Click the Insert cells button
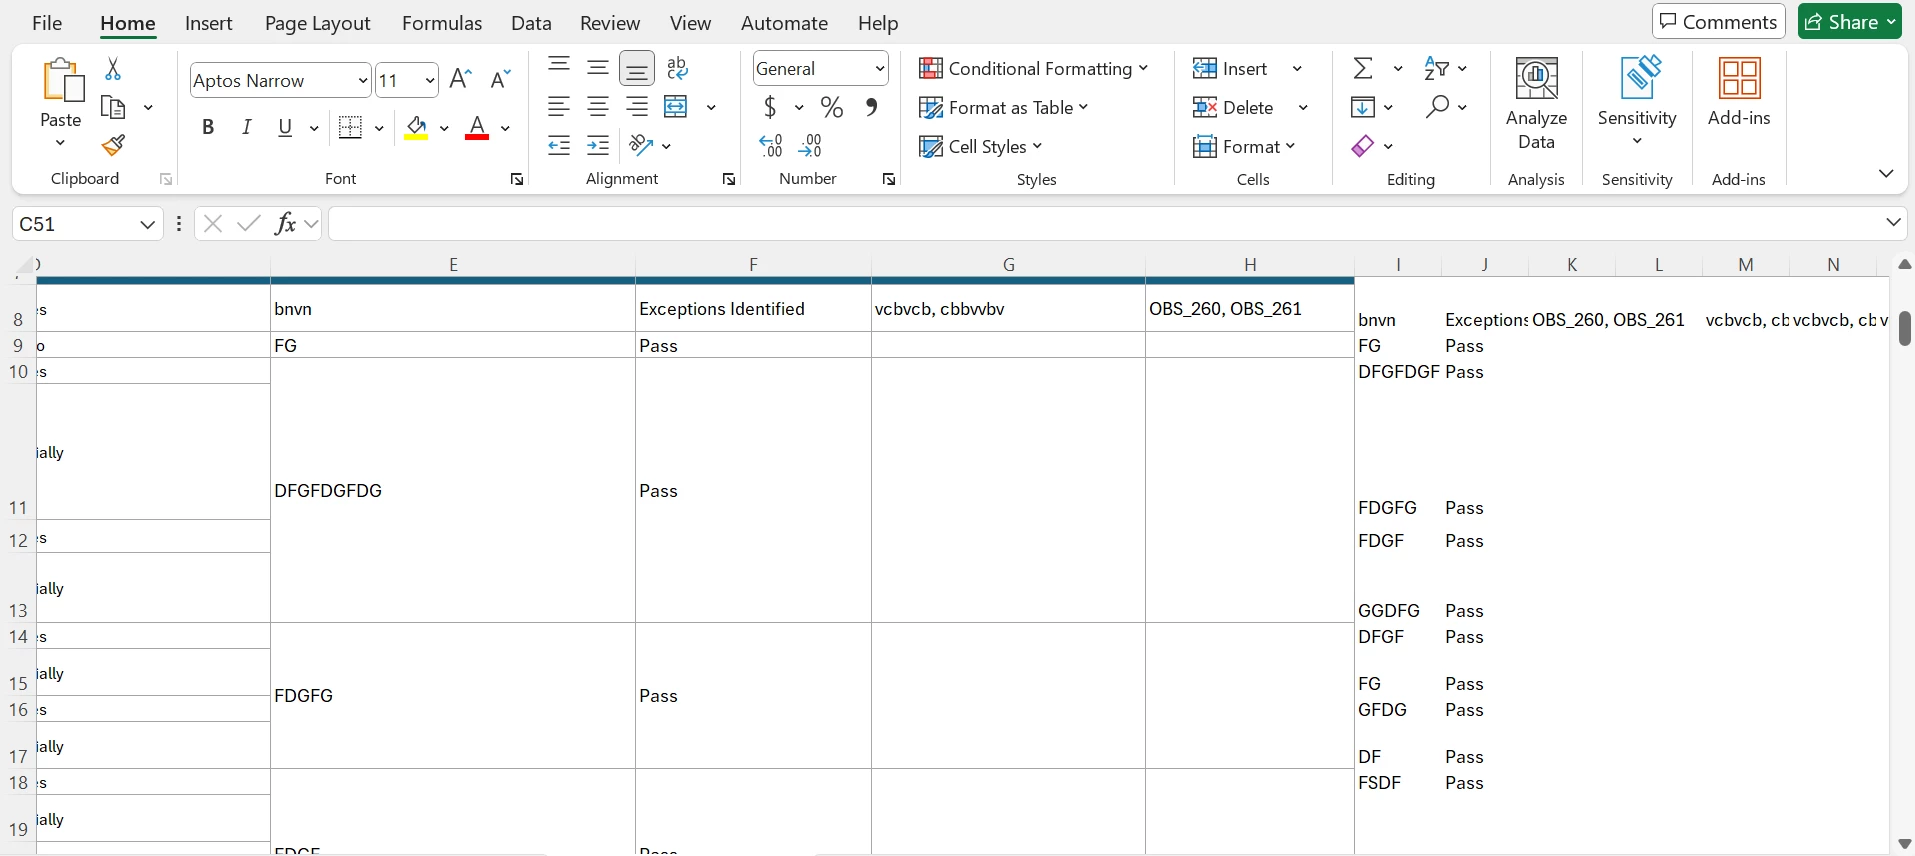 point(1231,68)
